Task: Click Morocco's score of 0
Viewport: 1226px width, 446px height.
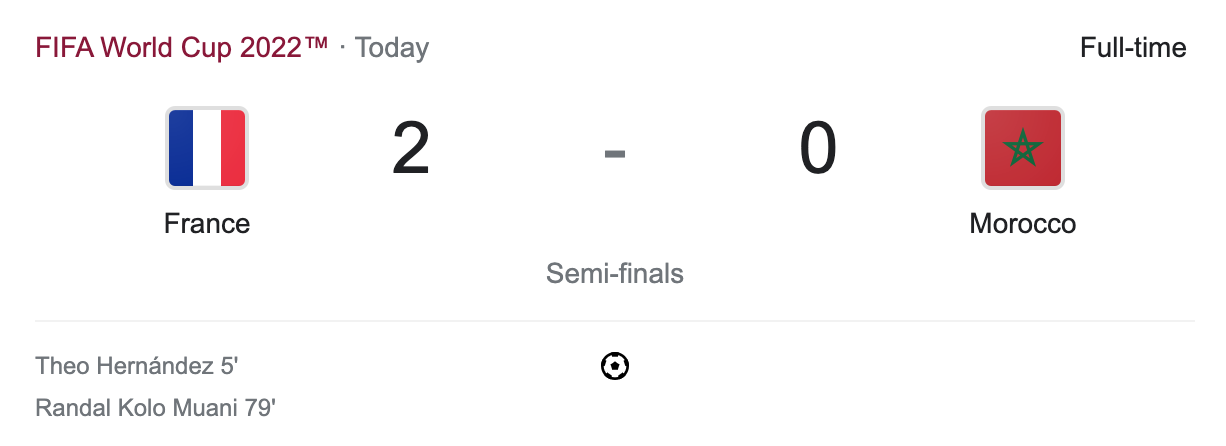Action: (817, 150)
